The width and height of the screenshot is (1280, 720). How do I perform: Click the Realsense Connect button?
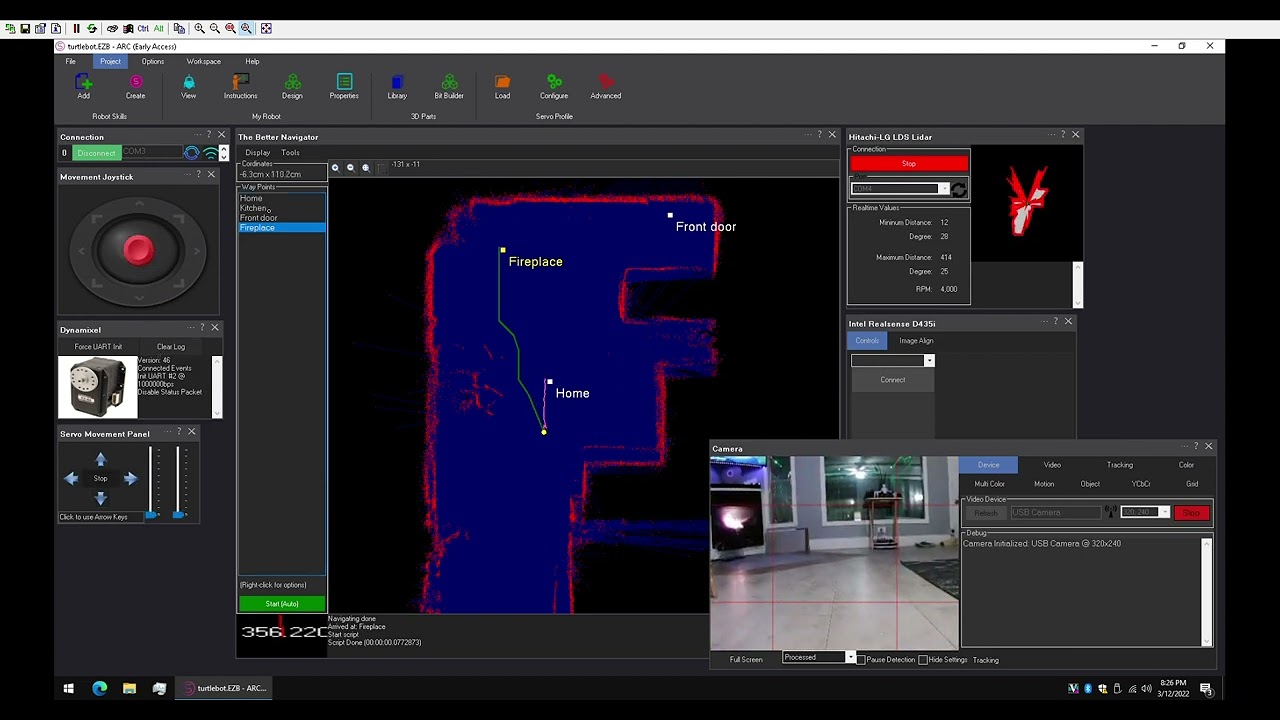coord(892,380)
